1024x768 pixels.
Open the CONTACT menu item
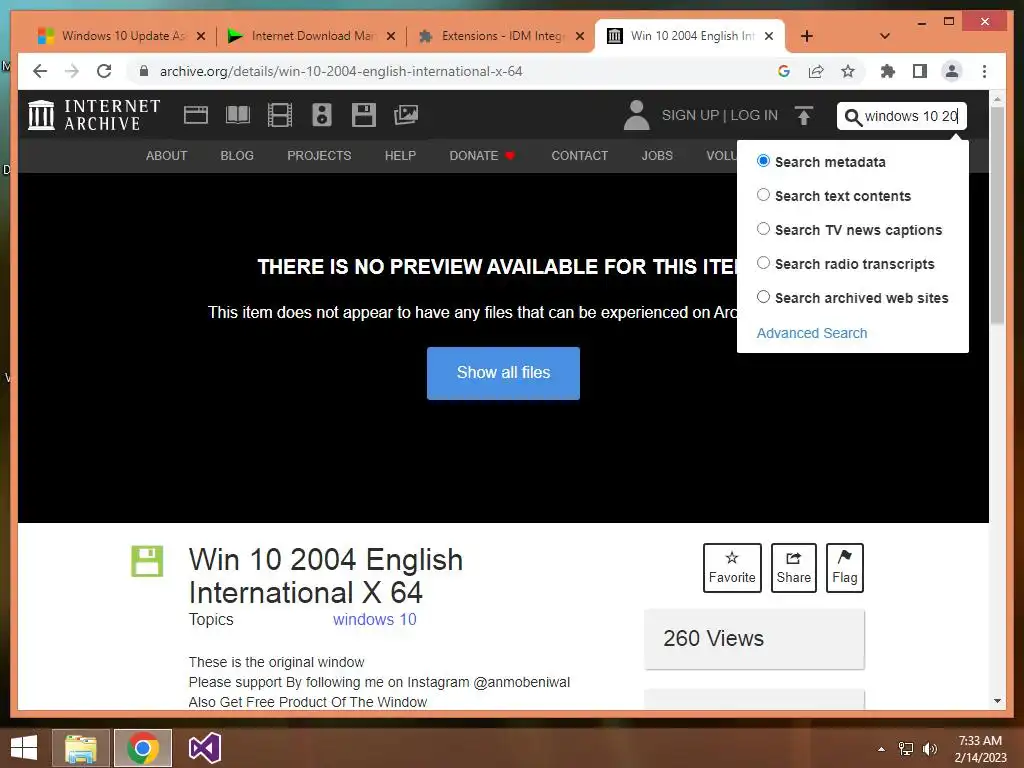click(x=579, y=155)
